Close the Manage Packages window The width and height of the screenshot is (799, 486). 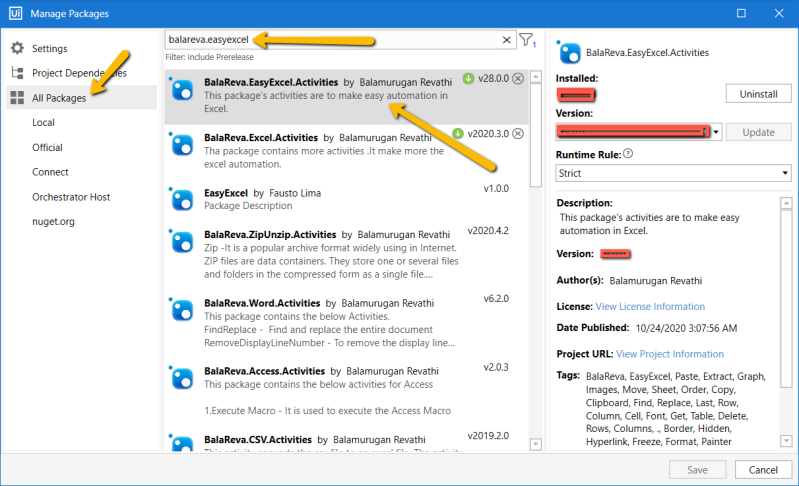(779, 13)
